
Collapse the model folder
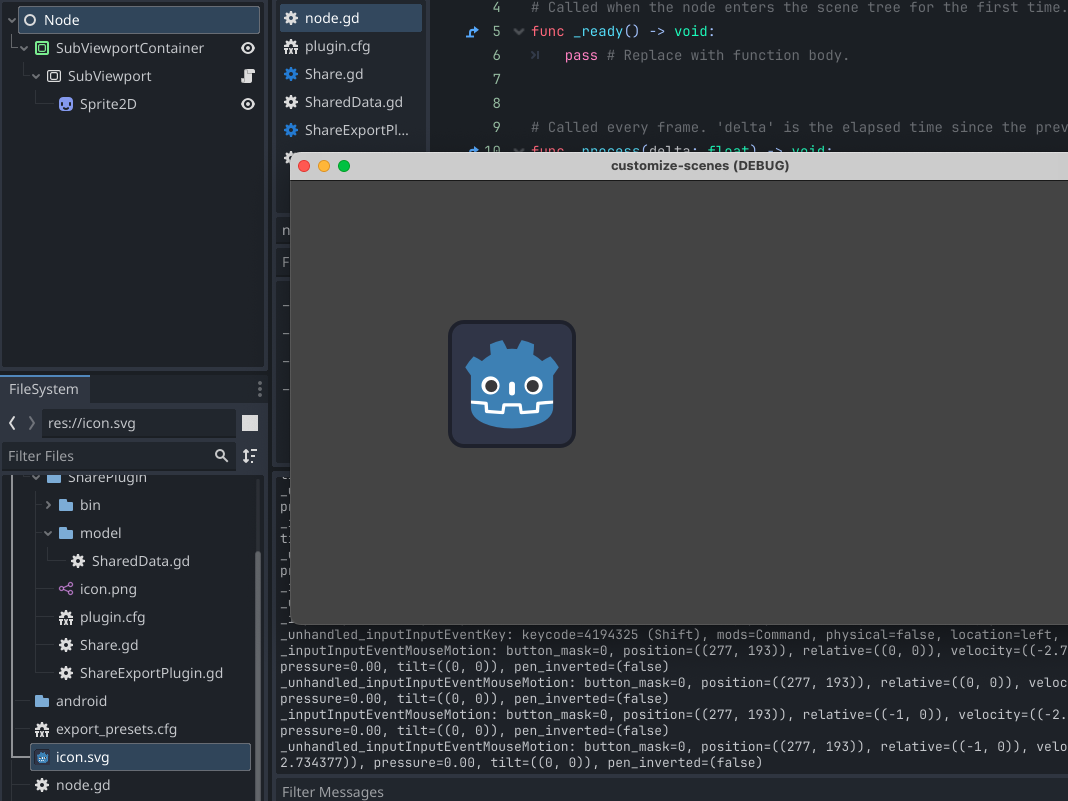point(48,533)
